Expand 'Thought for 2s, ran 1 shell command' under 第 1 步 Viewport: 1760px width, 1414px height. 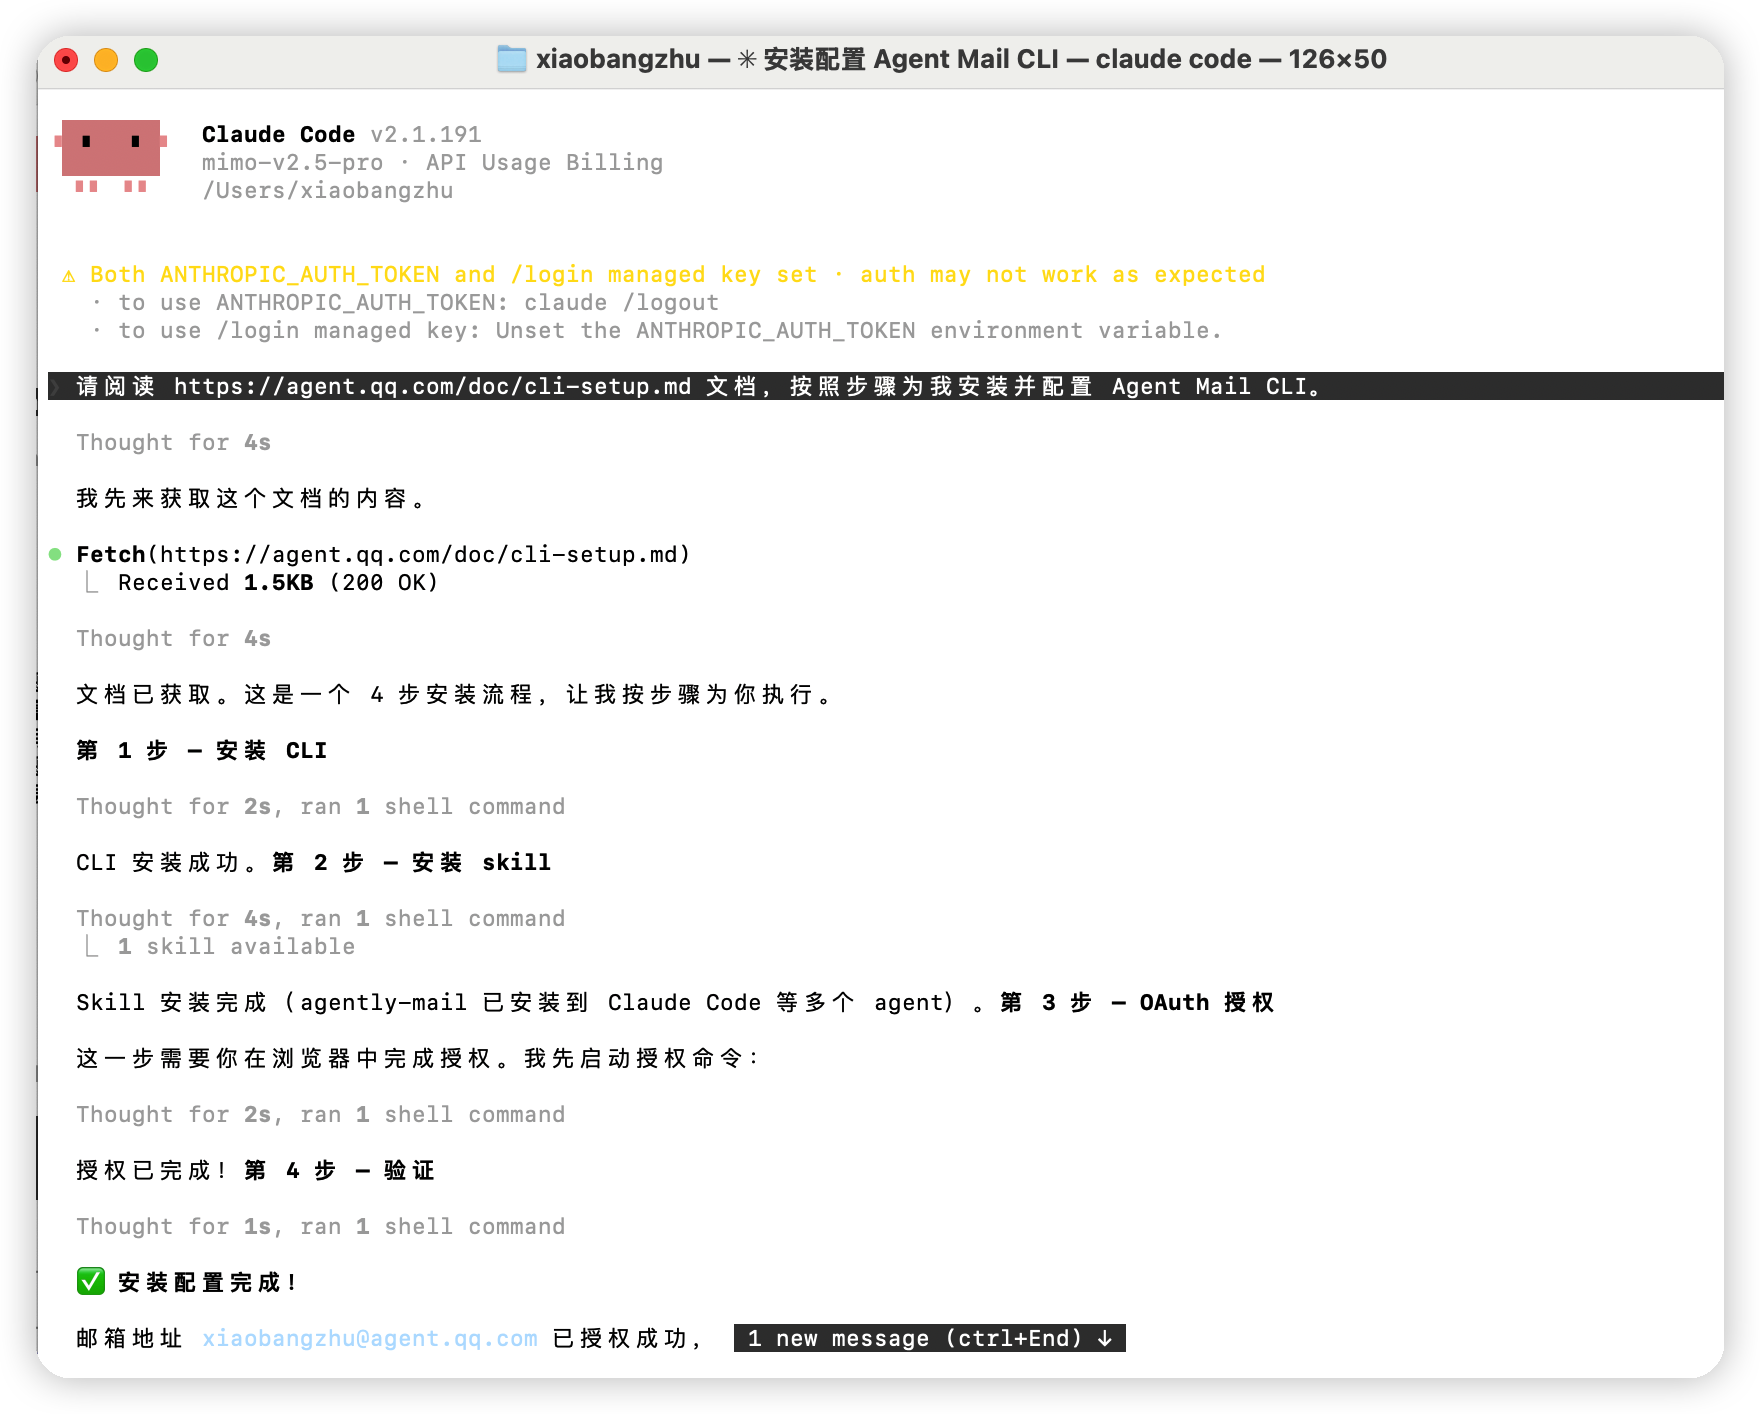(321, 806)
